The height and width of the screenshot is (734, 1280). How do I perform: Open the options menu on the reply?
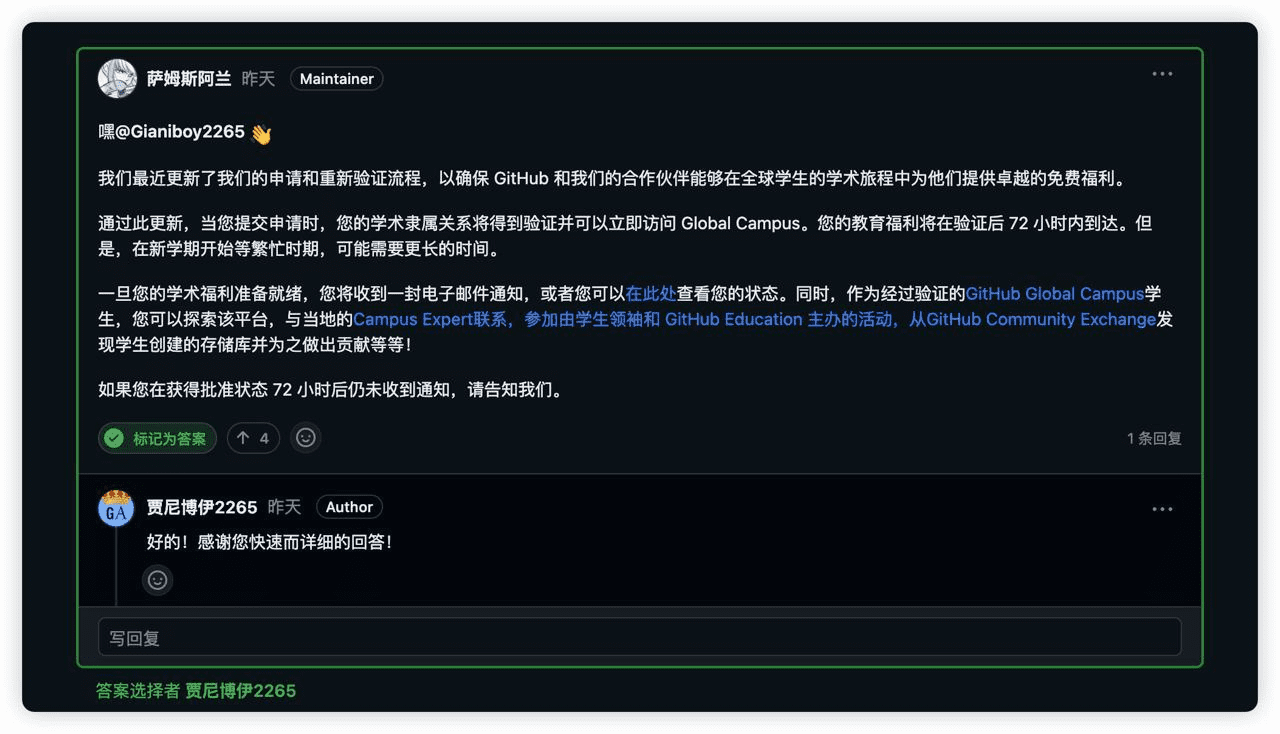(x=1162, y=508)
